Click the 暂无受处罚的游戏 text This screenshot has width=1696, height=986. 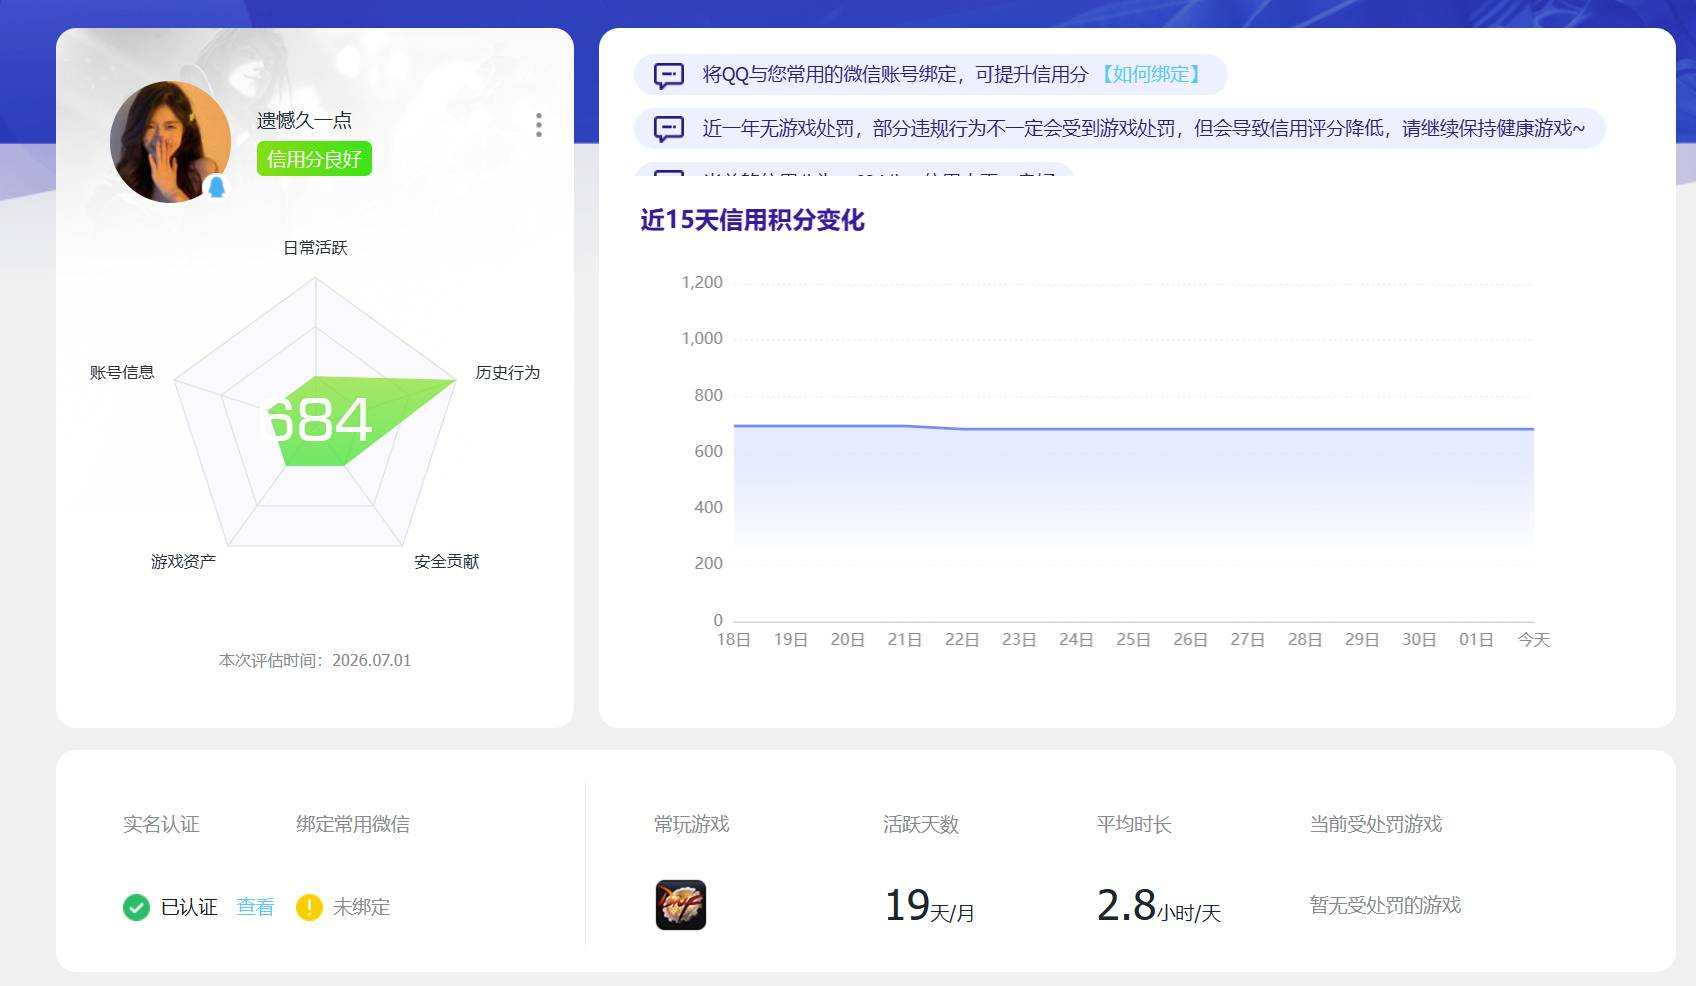tap(1385, 905)
